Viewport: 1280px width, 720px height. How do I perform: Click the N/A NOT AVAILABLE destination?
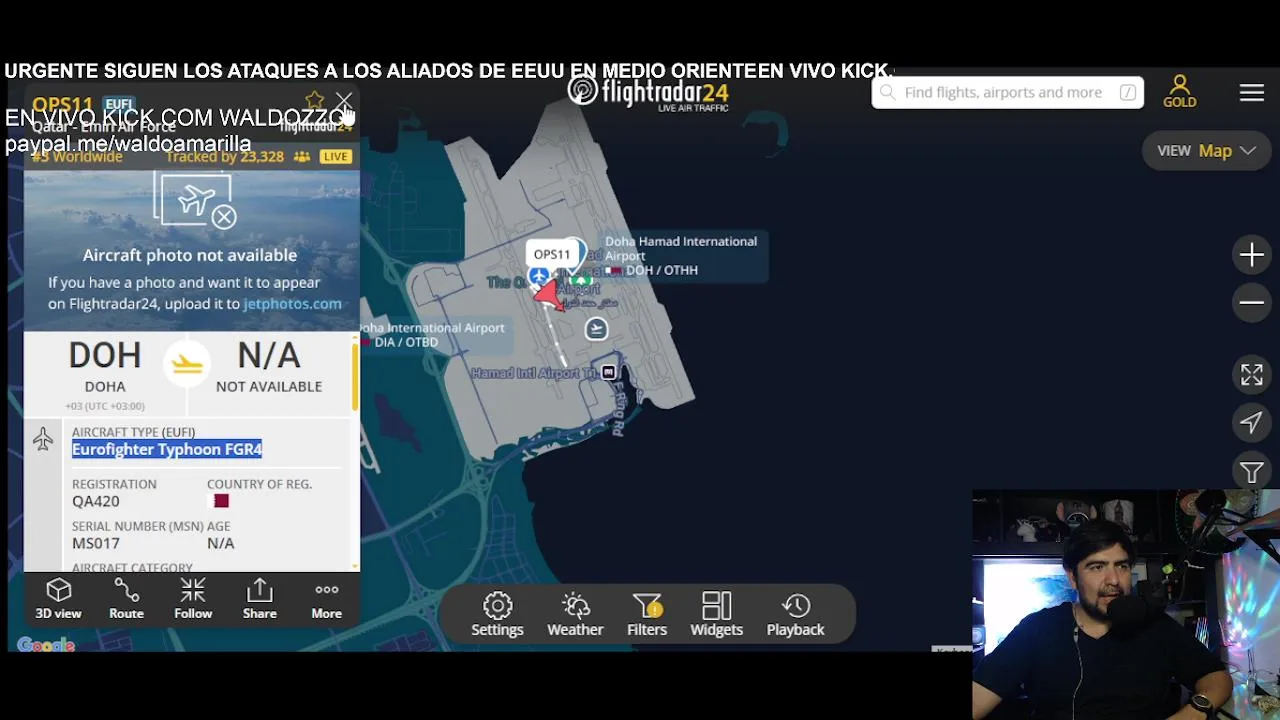(269, 367)
